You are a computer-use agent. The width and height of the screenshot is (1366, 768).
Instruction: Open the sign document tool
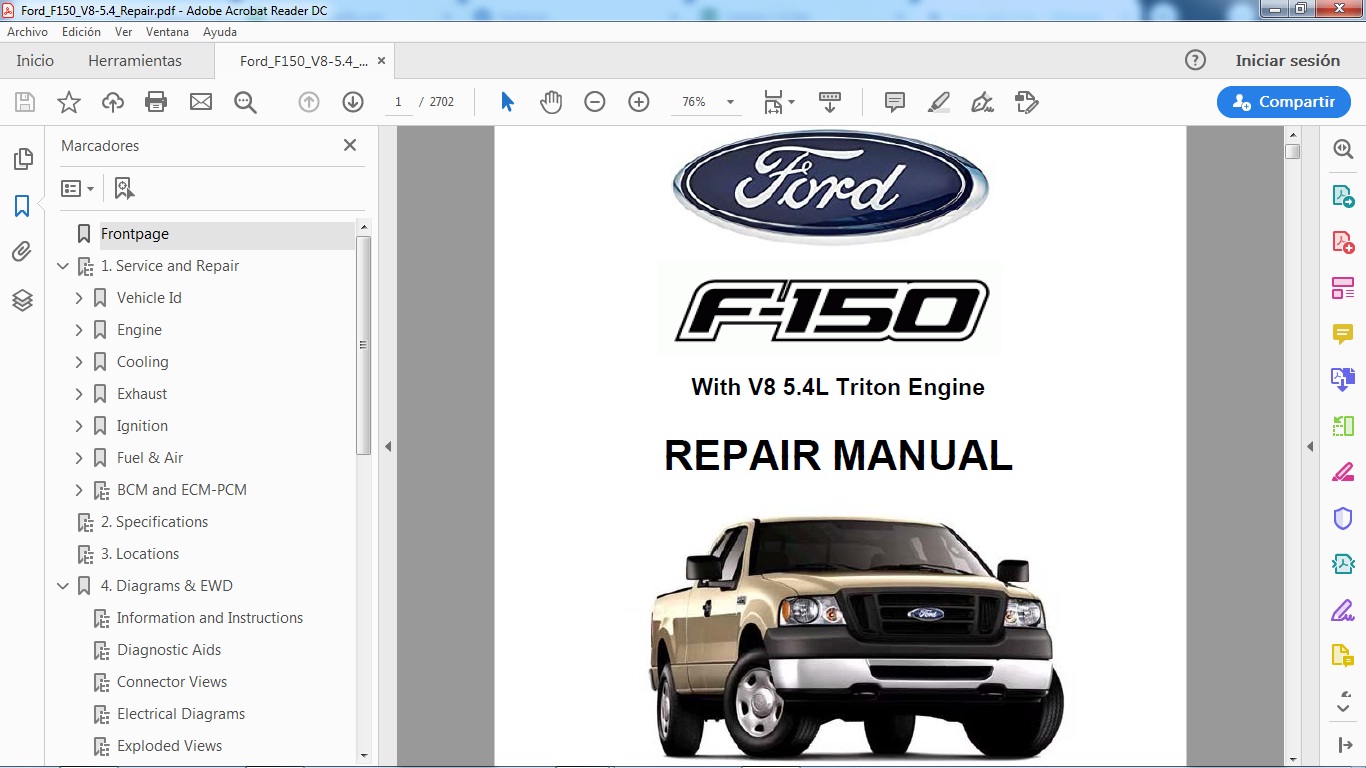tap(982, 102)
